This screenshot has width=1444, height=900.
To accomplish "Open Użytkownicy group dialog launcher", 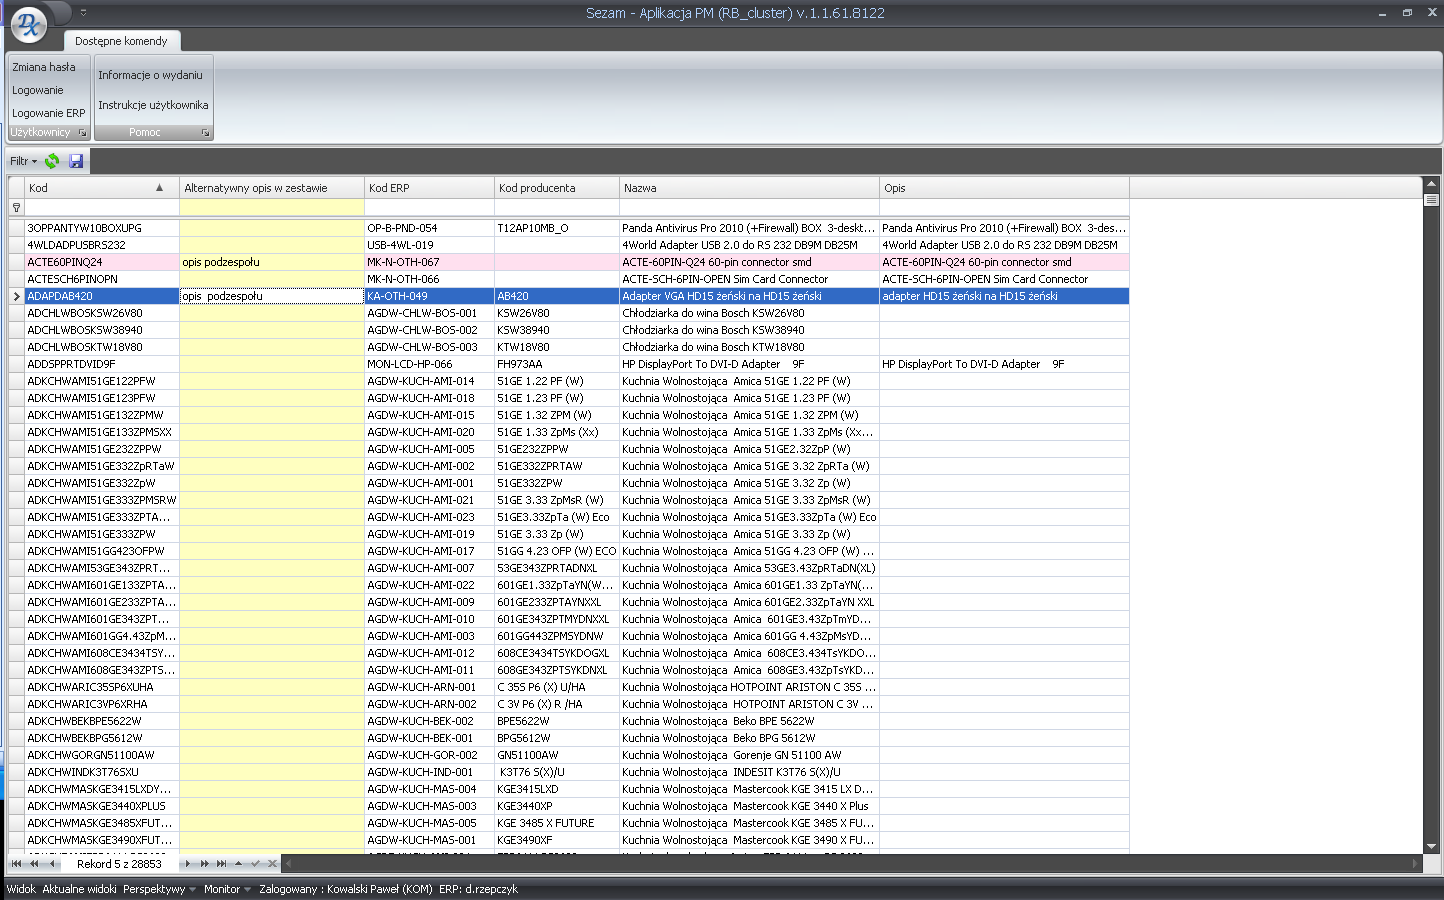I will point(83,133).
